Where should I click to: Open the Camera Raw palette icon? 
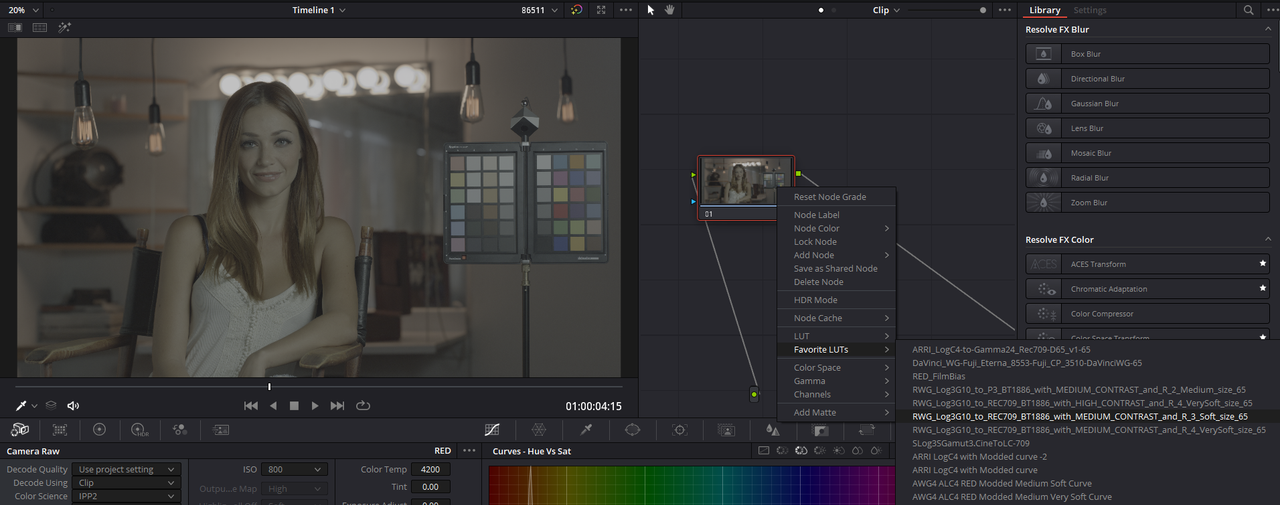[19, 429]
